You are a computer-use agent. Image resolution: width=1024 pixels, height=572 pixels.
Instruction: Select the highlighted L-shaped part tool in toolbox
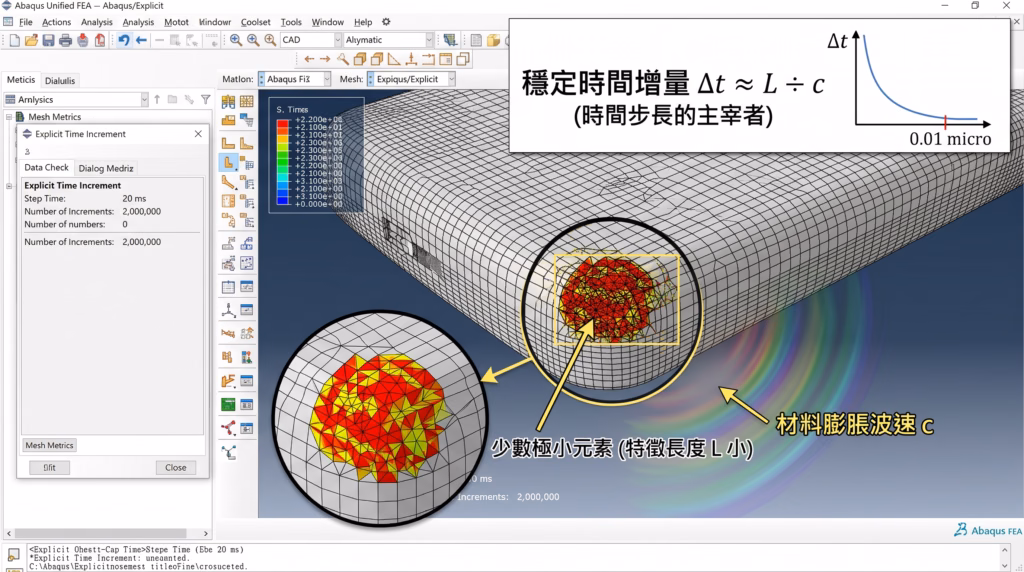click(x=229, y=162)
